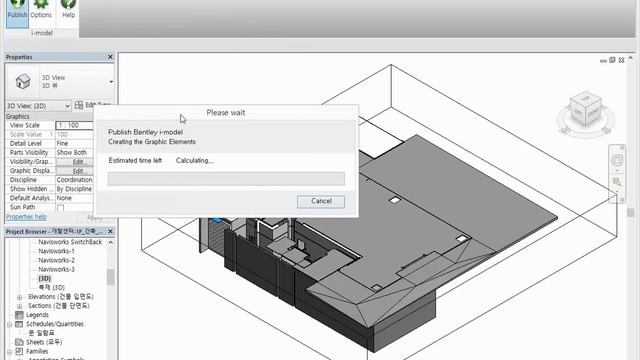Click the 3D View house type icon
This screenshot has height=360, width=640.
pyautogui.click(x=23, y=81)
